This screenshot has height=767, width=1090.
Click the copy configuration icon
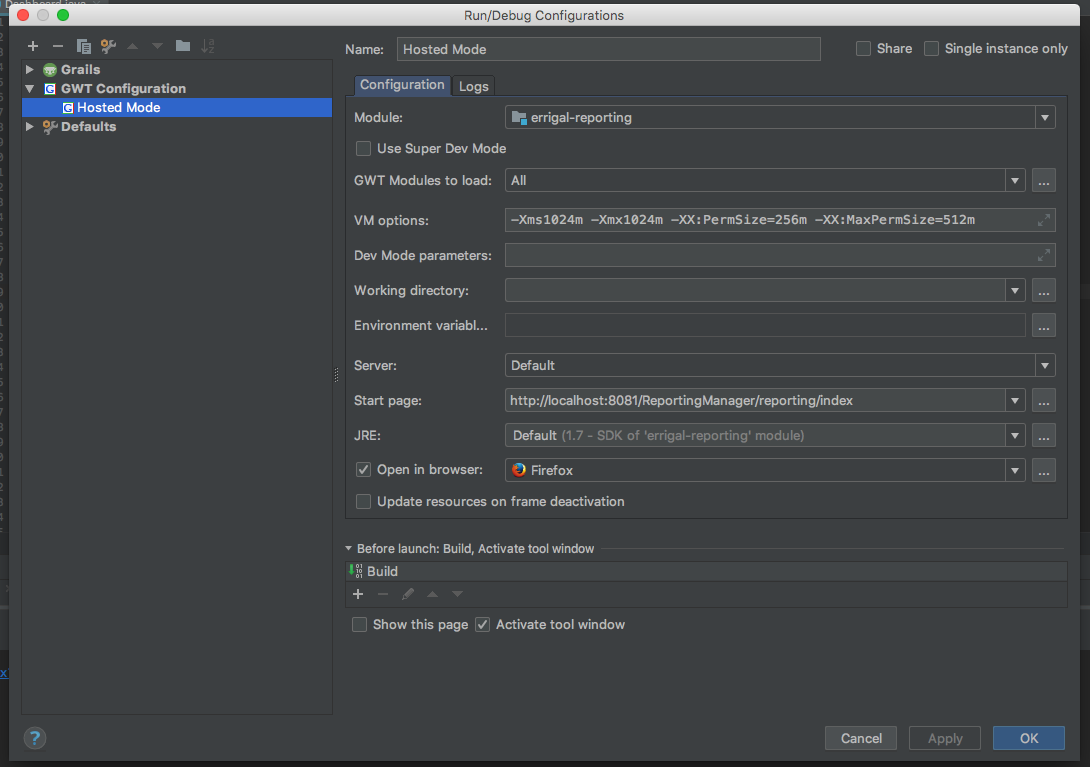click(83, 46)
